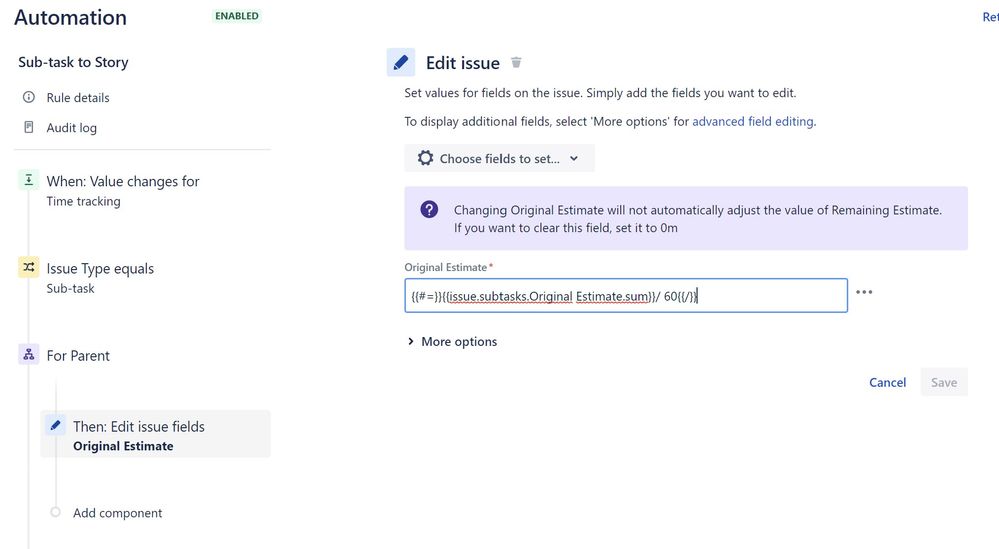Click pencil icon beside Then: Edit issue fields
Screen dimensions: 999x549
point(55,425)
